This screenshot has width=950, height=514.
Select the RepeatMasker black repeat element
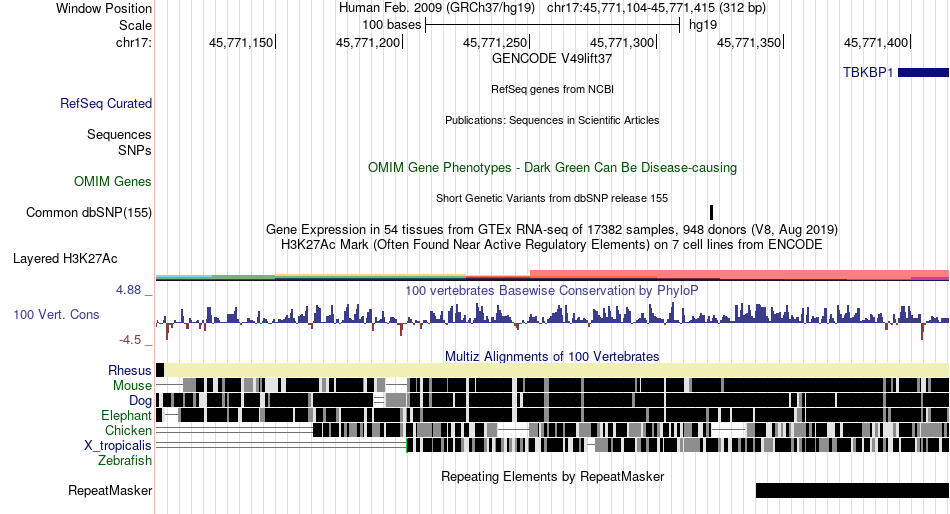[x=852, y=490]
